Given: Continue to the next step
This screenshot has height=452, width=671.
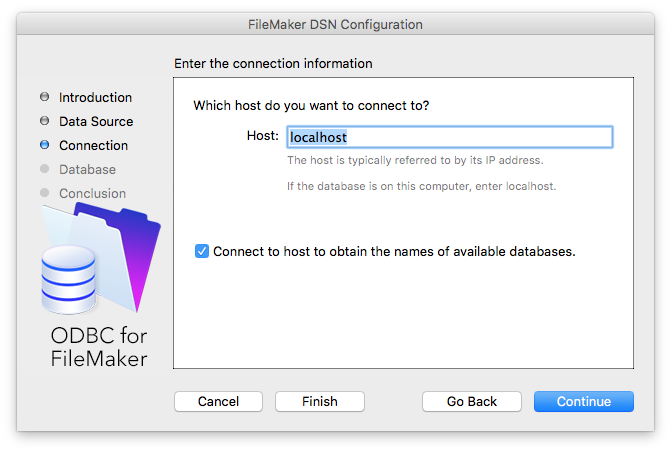Looking at the screenshot, I should [584, 401].
